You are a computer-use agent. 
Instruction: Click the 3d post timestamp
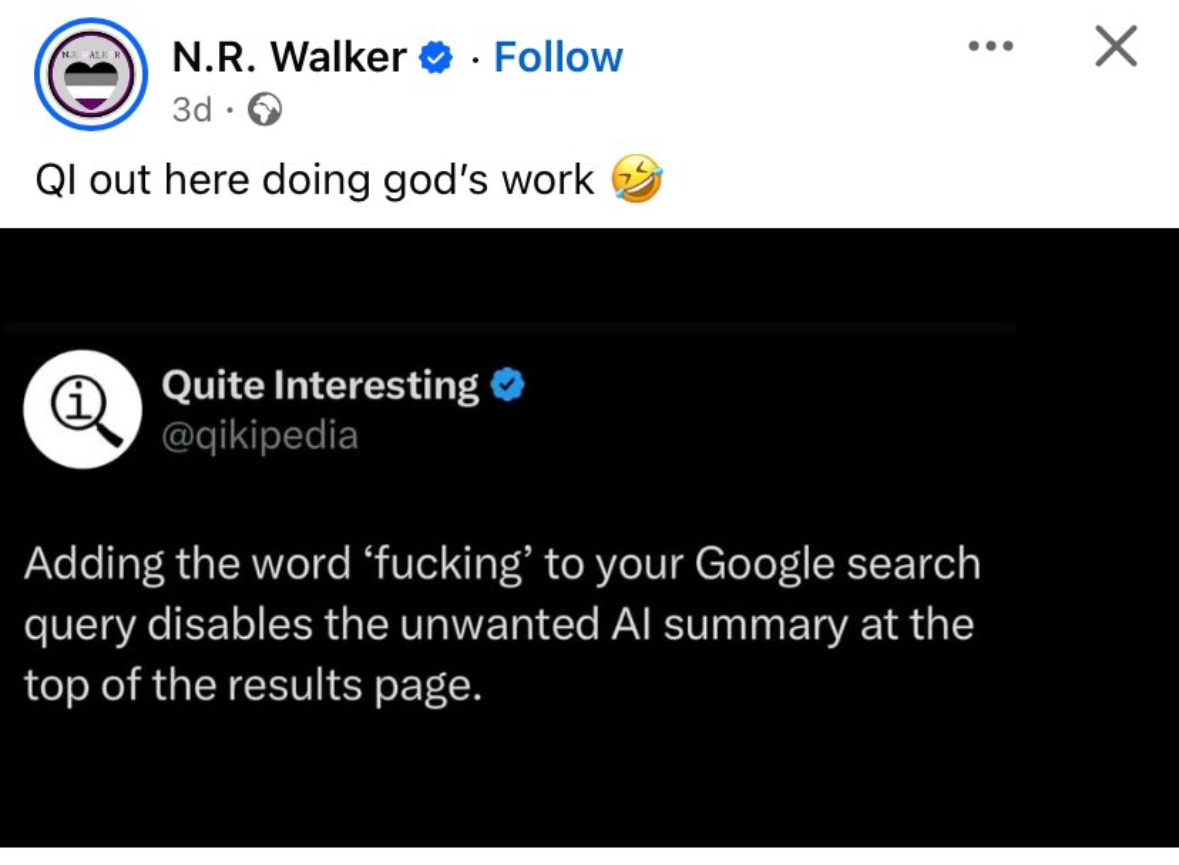191,110
